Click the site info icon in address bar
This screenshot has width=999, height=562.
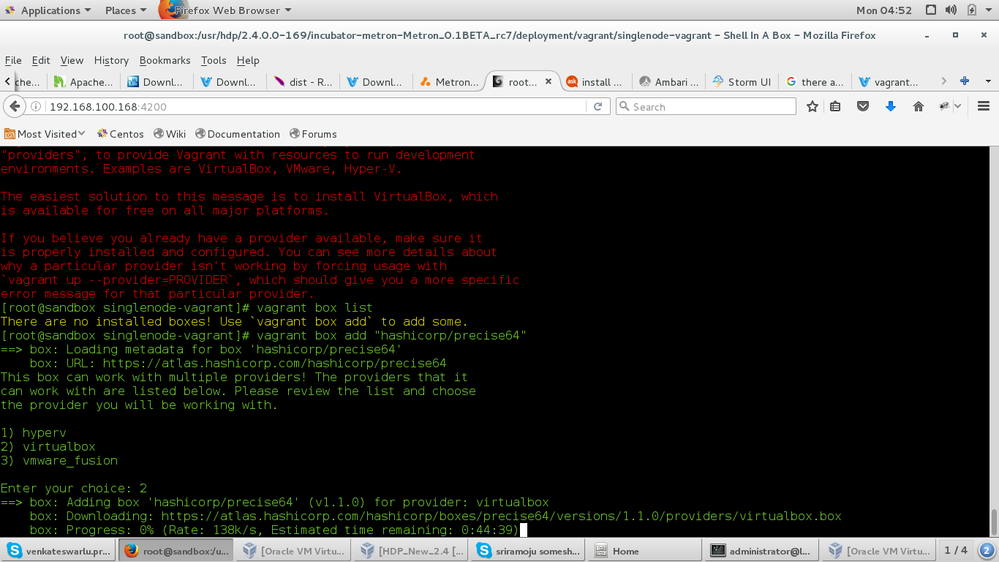click(x=36, y=106)
